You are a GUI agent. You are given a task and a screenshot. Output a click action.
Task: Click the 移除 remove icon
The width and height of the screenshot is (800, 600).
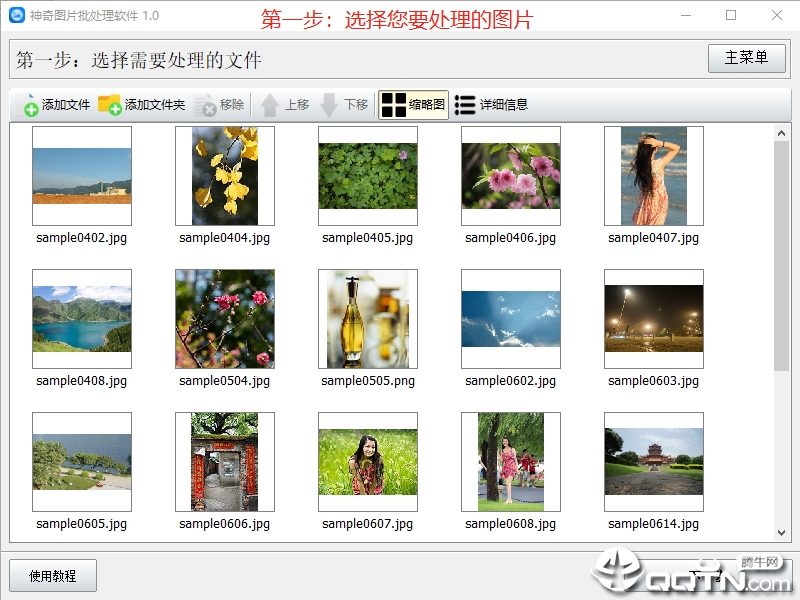[x=206, y=105]
